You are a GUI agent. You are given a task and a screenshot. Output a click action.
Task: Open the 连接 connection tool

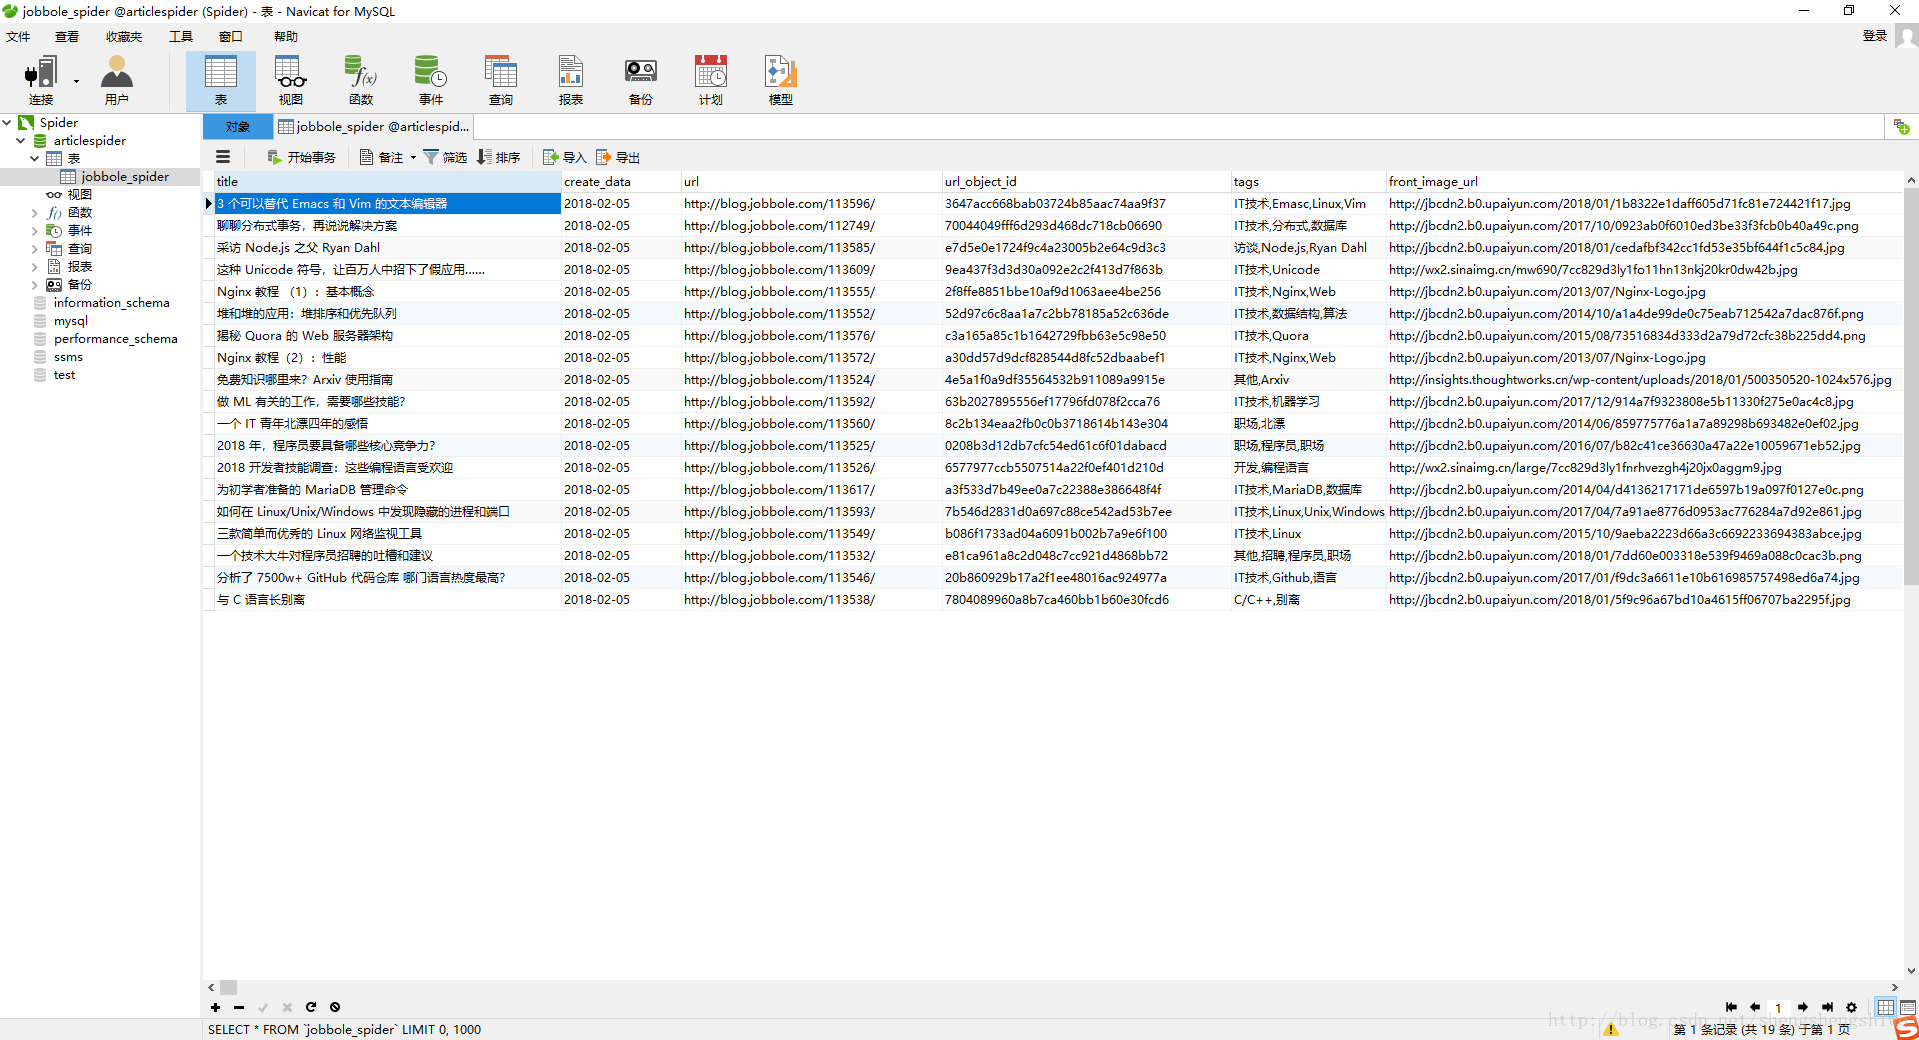pyautogui.click(x=41, y=80)
